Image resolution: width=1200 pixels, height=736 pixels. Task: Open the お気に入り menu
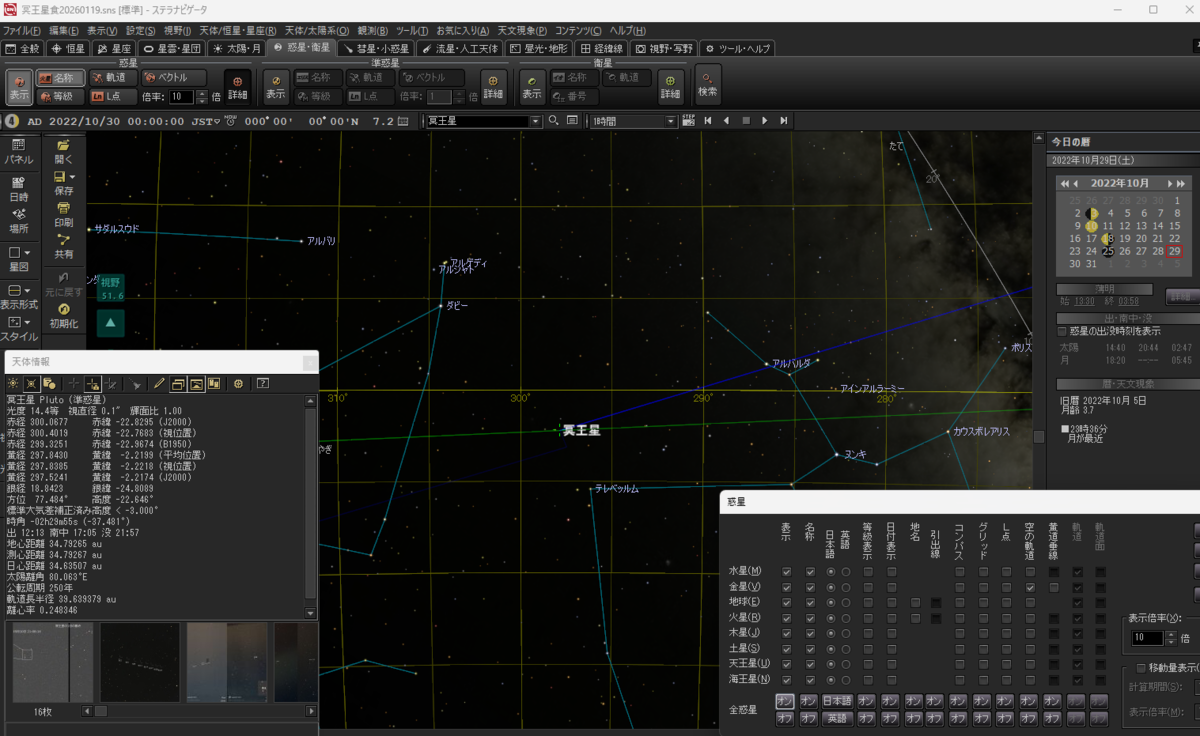(462, 31)
